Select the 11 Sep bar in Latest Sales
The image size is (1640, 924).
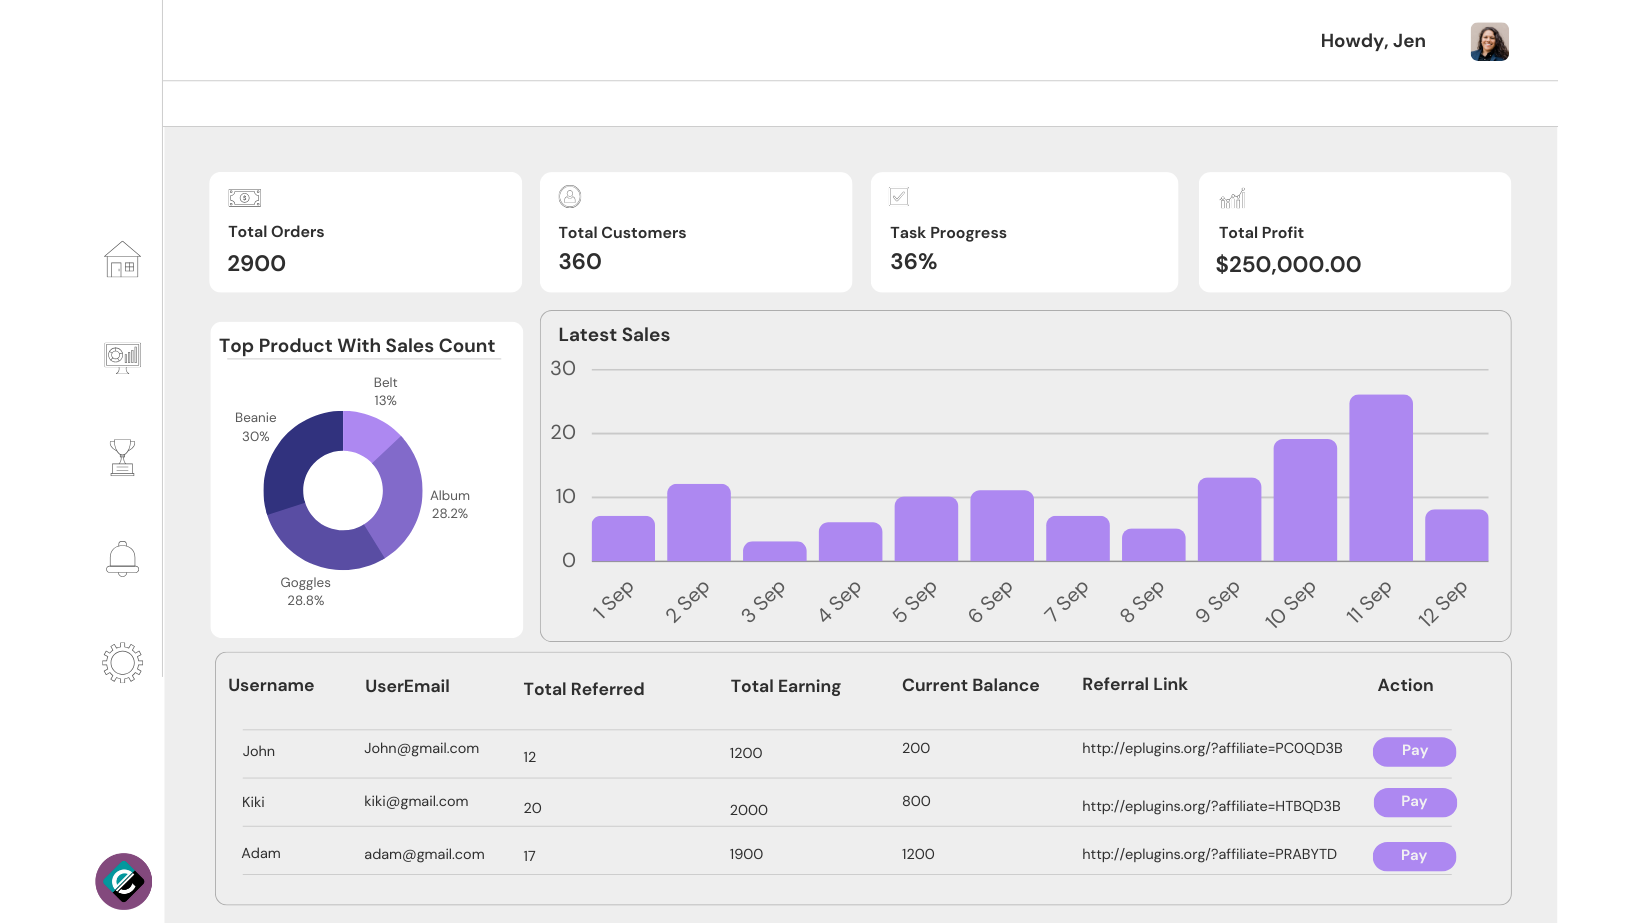1380,478
